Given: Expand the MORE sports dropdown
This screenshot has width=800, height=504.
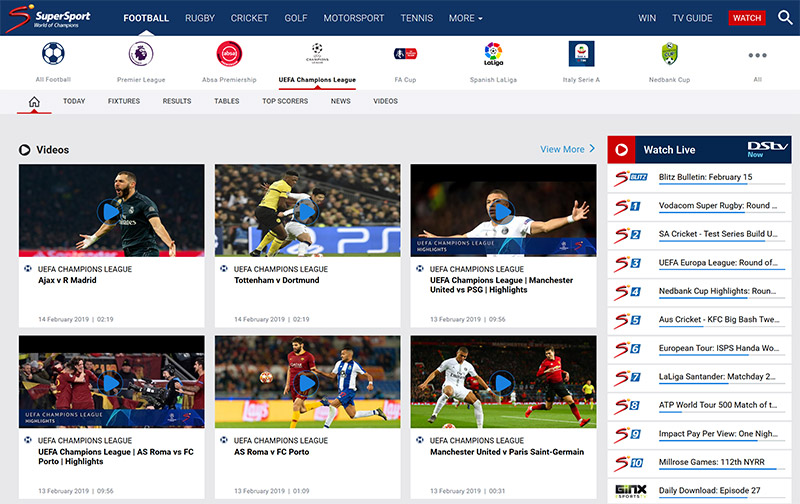Looking at the screenshot, I should (465, 18).
